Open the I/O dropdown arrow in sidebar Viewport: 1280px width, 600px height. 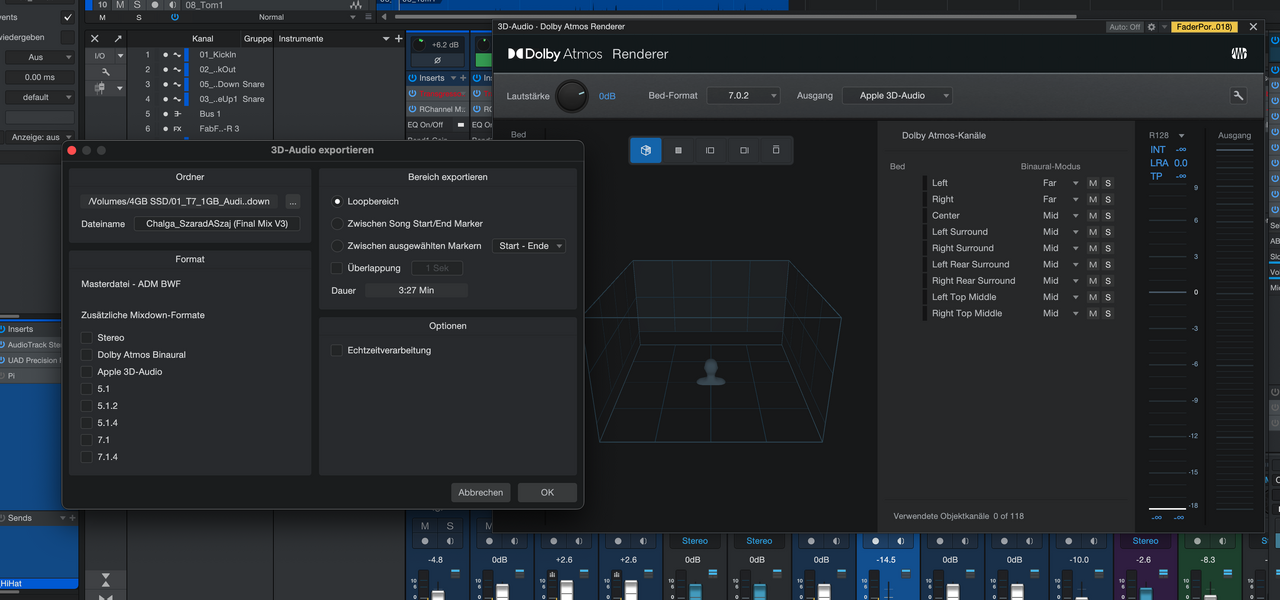pyautogui.click(x=121, y=56)
